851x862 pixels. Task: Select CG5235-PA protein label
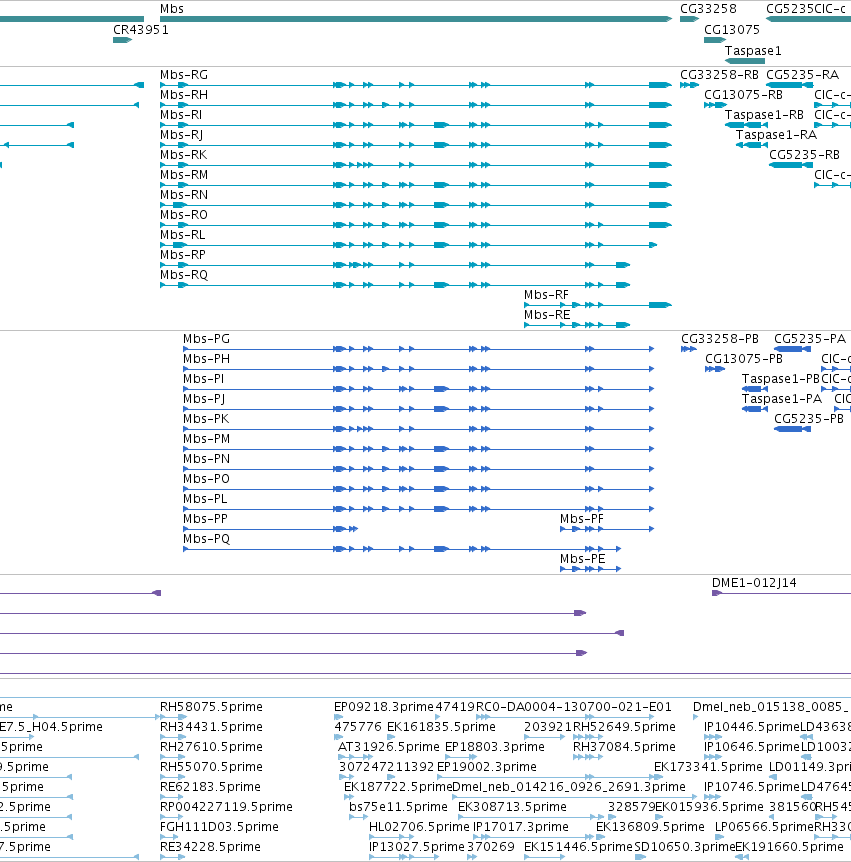coord(810,339)
